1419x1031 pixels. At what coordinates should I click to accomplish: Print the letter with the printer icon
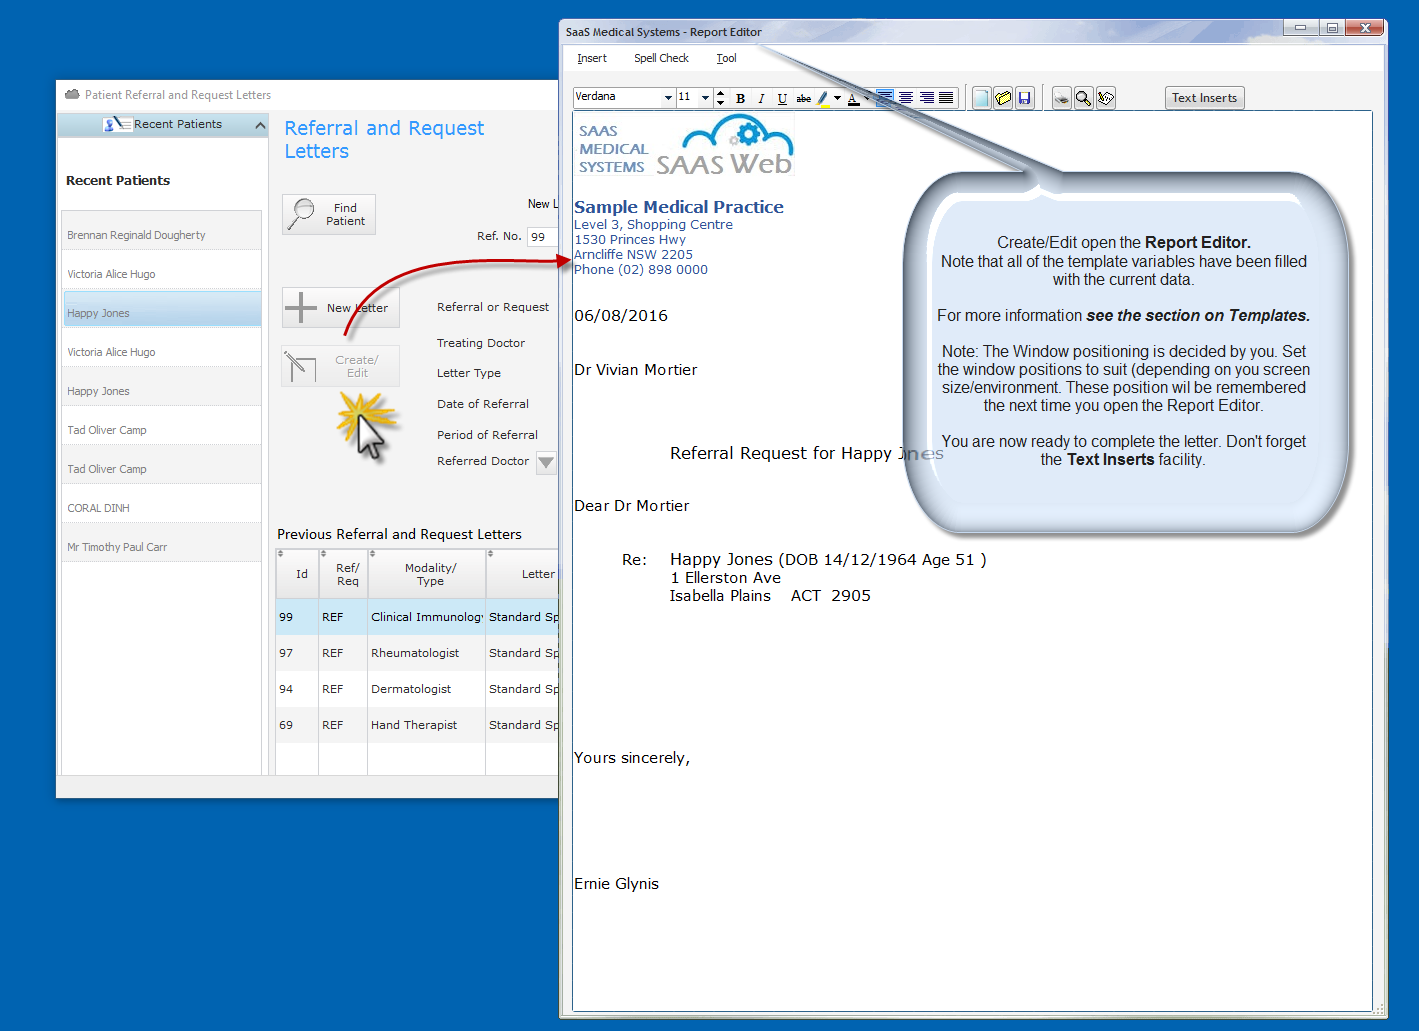pyautogui.click(x=1061, y=98)
